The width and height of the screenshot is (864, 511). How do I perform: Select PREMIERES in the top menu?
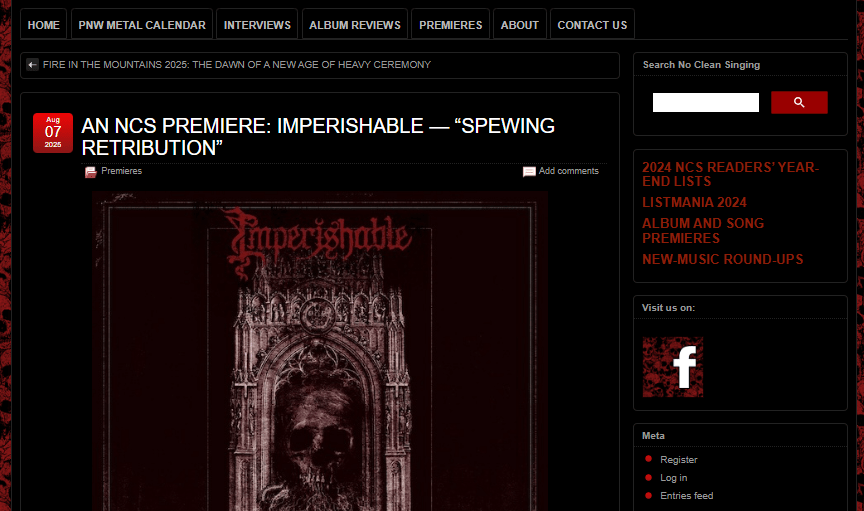tap(451, 25)
